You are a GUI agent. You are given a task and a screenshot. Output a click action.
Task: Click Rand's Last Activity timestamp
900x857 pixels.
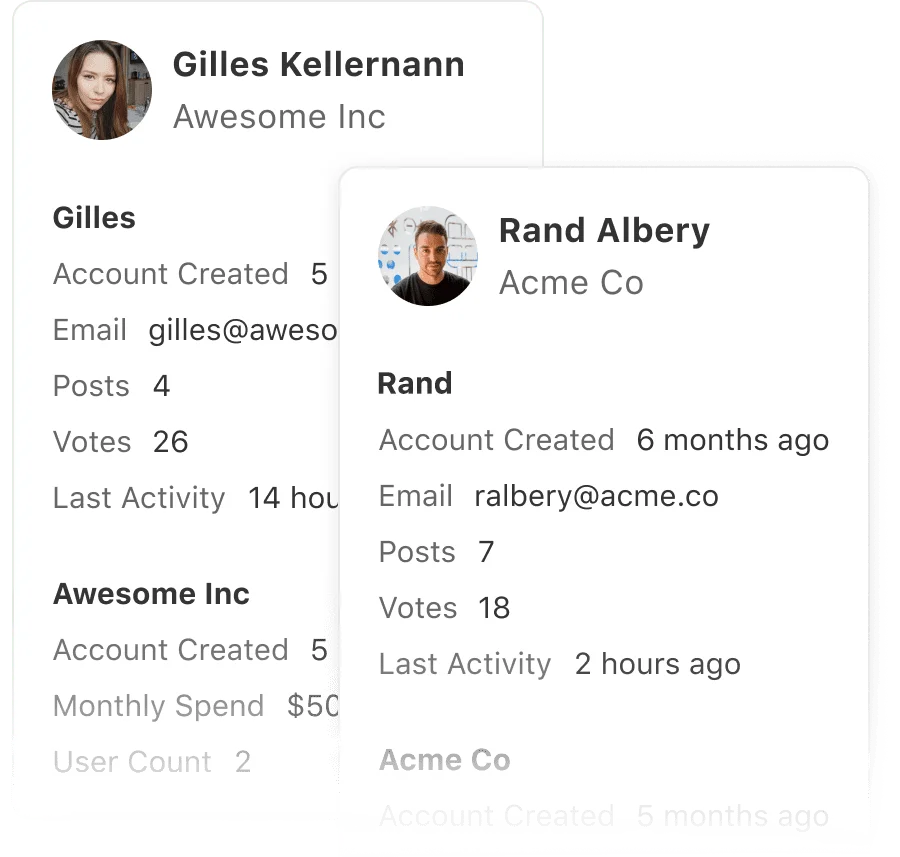(657, 663)
